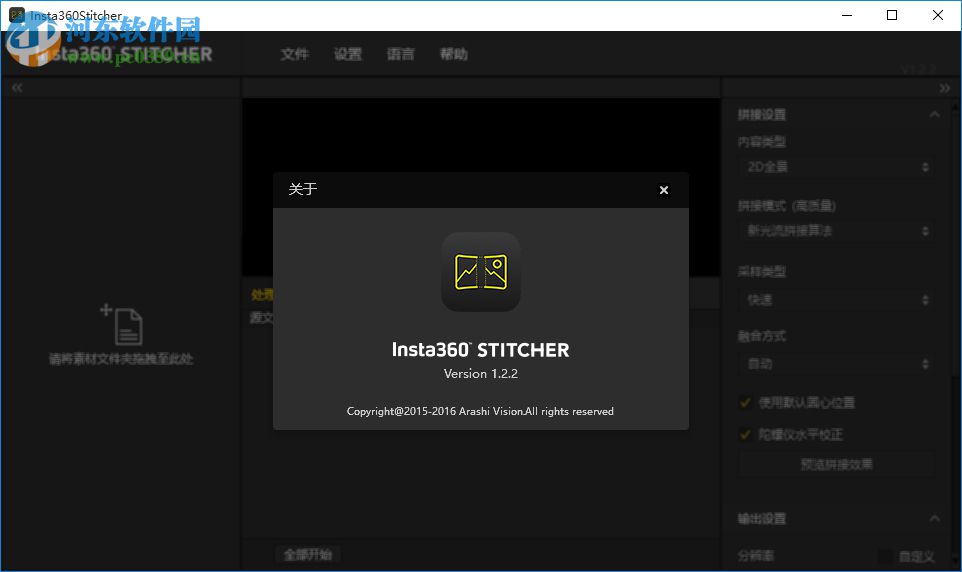Click the 请将素材文件夹拖拽至此处 hint text

[x=121, y=359]
